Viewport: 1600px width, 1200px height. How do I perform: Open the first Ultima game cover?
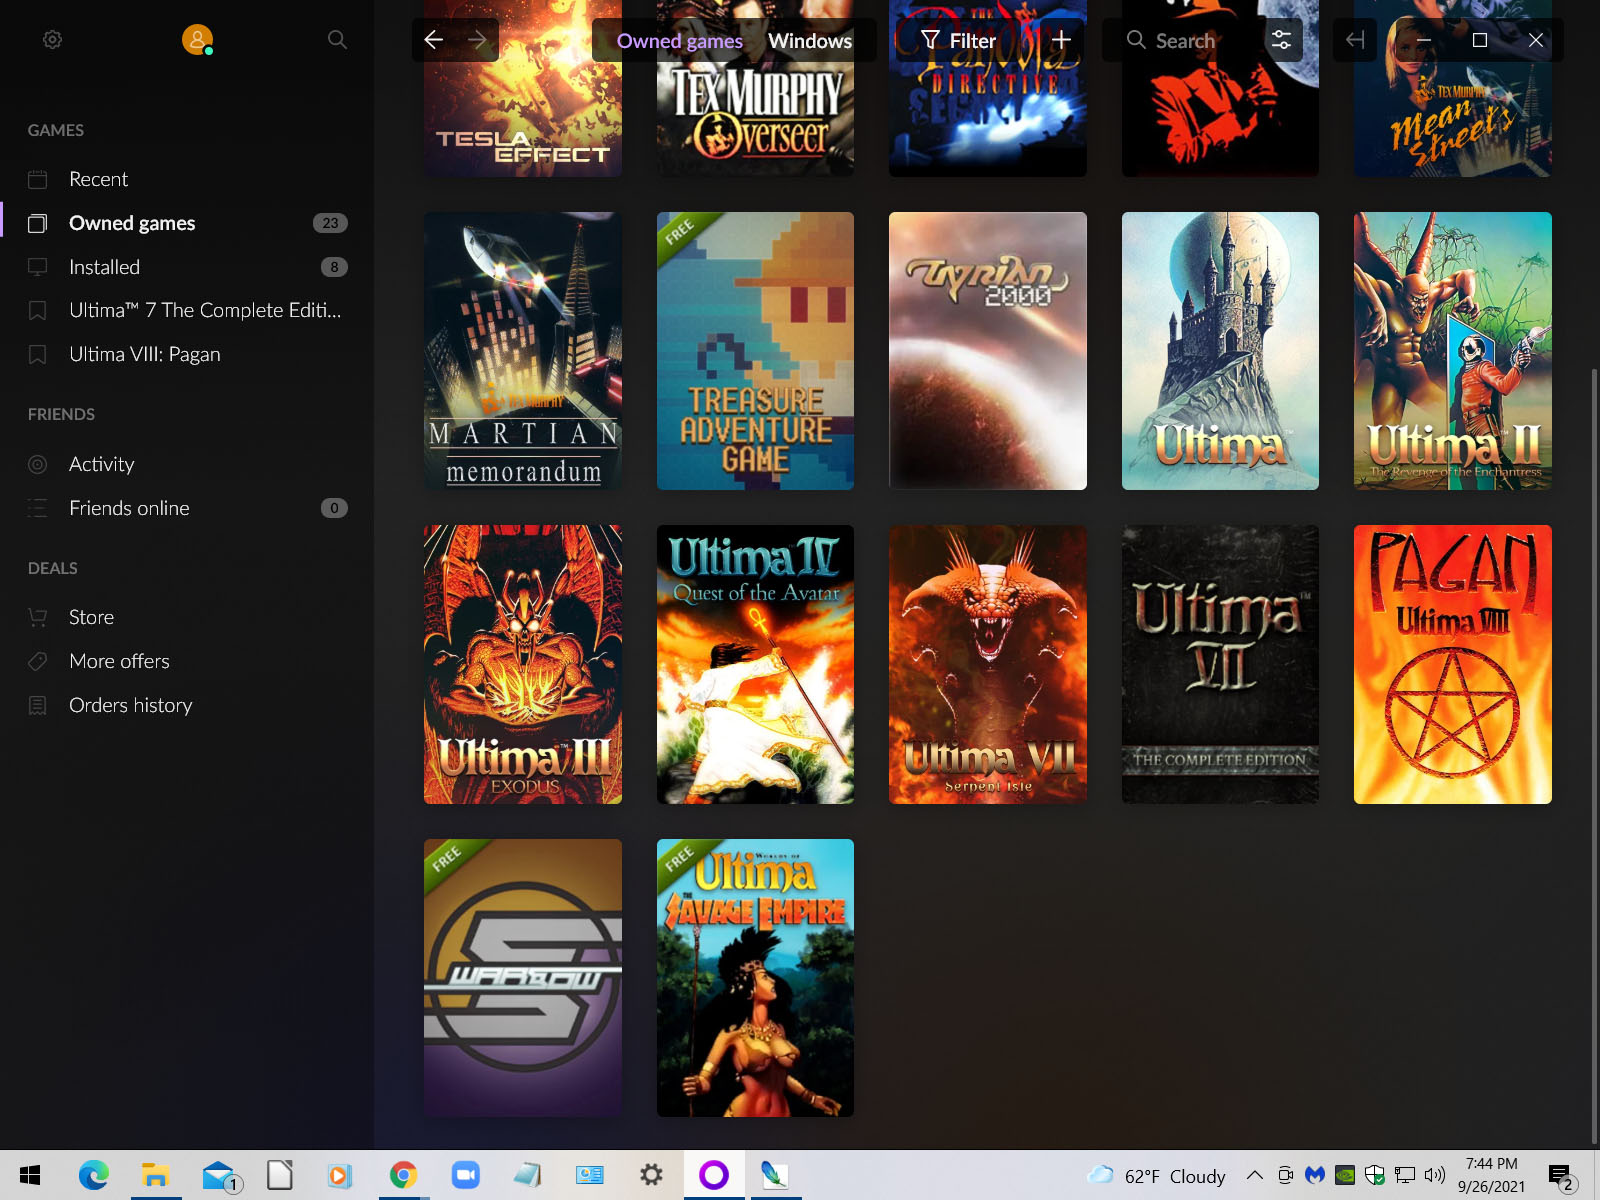pyautogui.click(x=1220, y=351)
